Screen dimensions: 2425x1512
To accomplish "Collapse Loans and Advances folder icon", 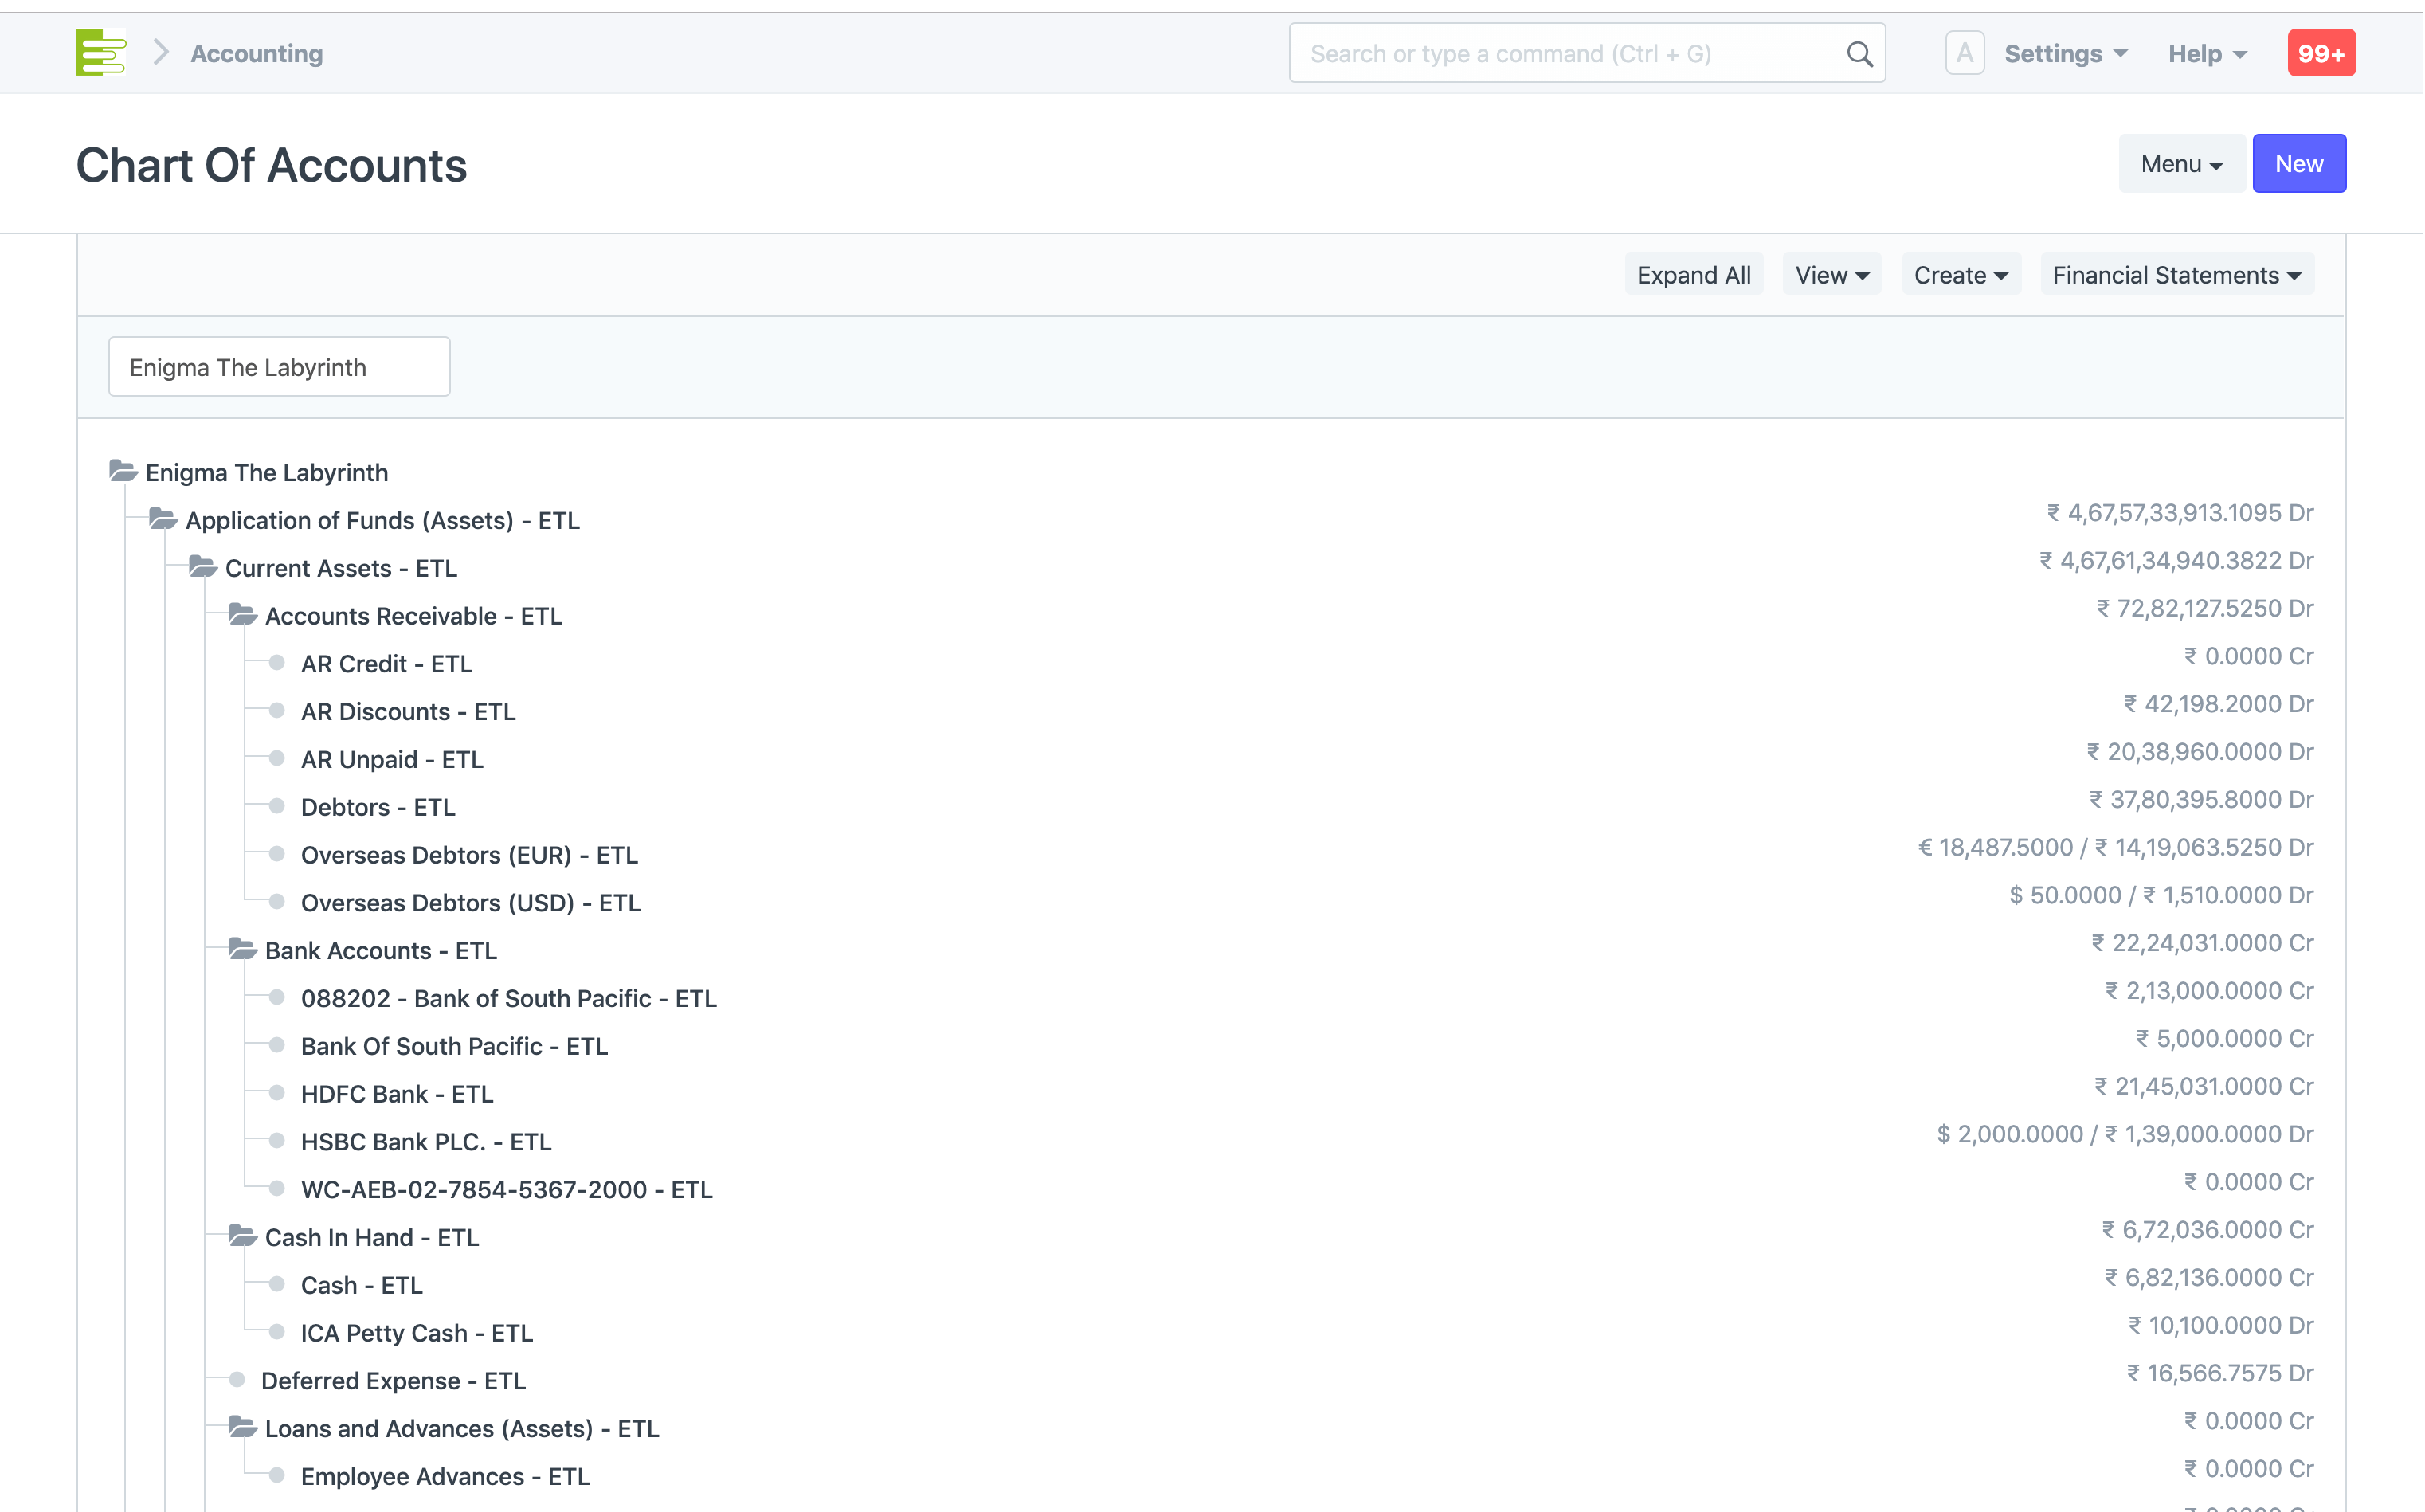I will pos(243,1427).
